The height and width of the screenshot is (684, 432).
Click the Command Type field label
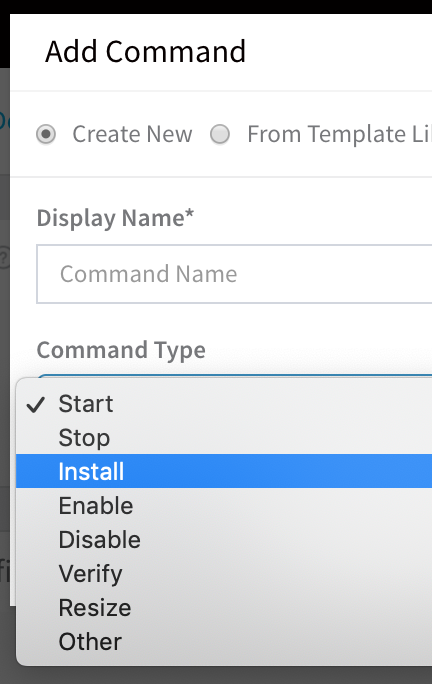pos(121,350)
